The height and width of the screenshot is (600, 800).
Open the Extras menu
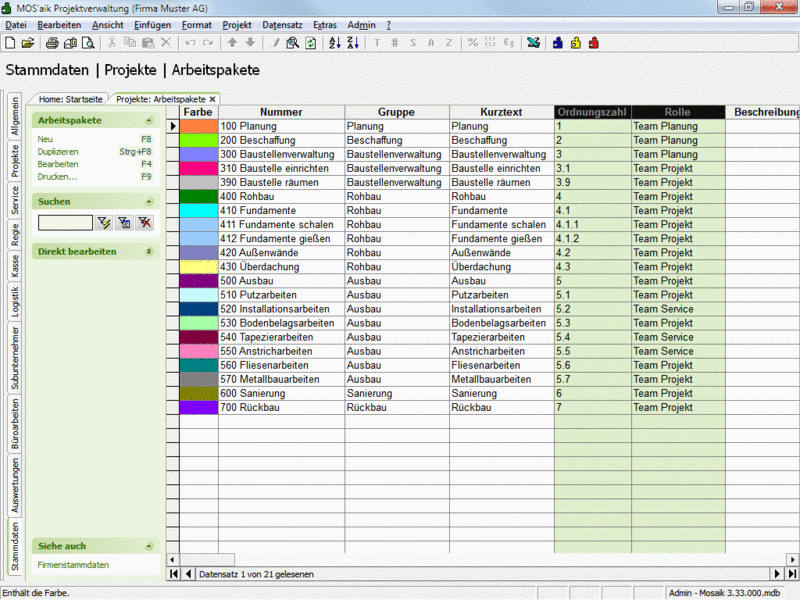[x=324, y=25]
